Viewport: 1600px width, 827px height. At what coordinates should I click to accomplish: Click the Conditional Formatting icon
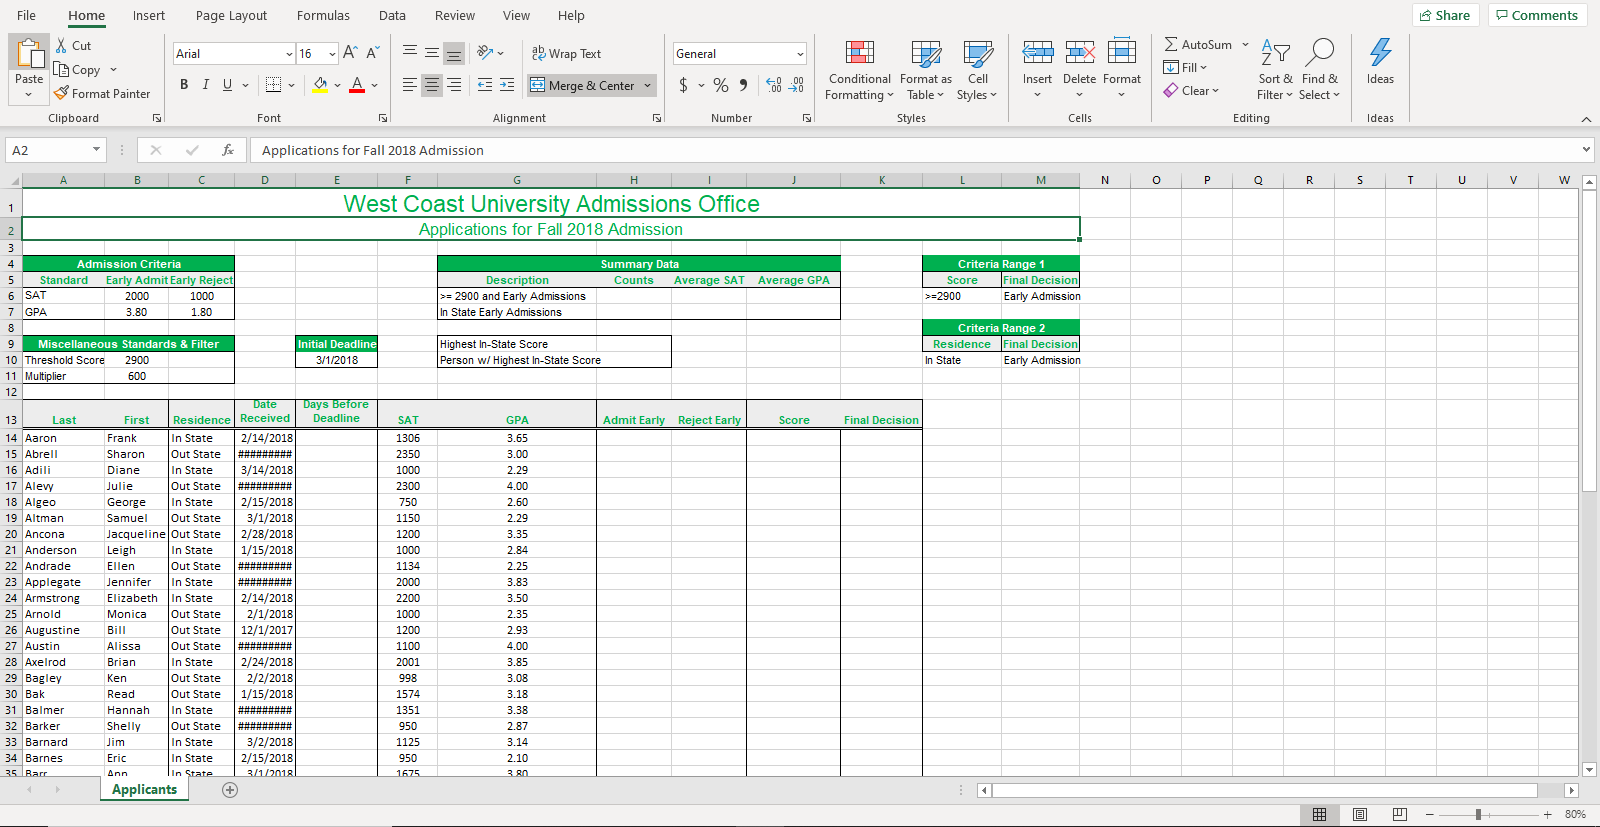(x=859, y=53)
